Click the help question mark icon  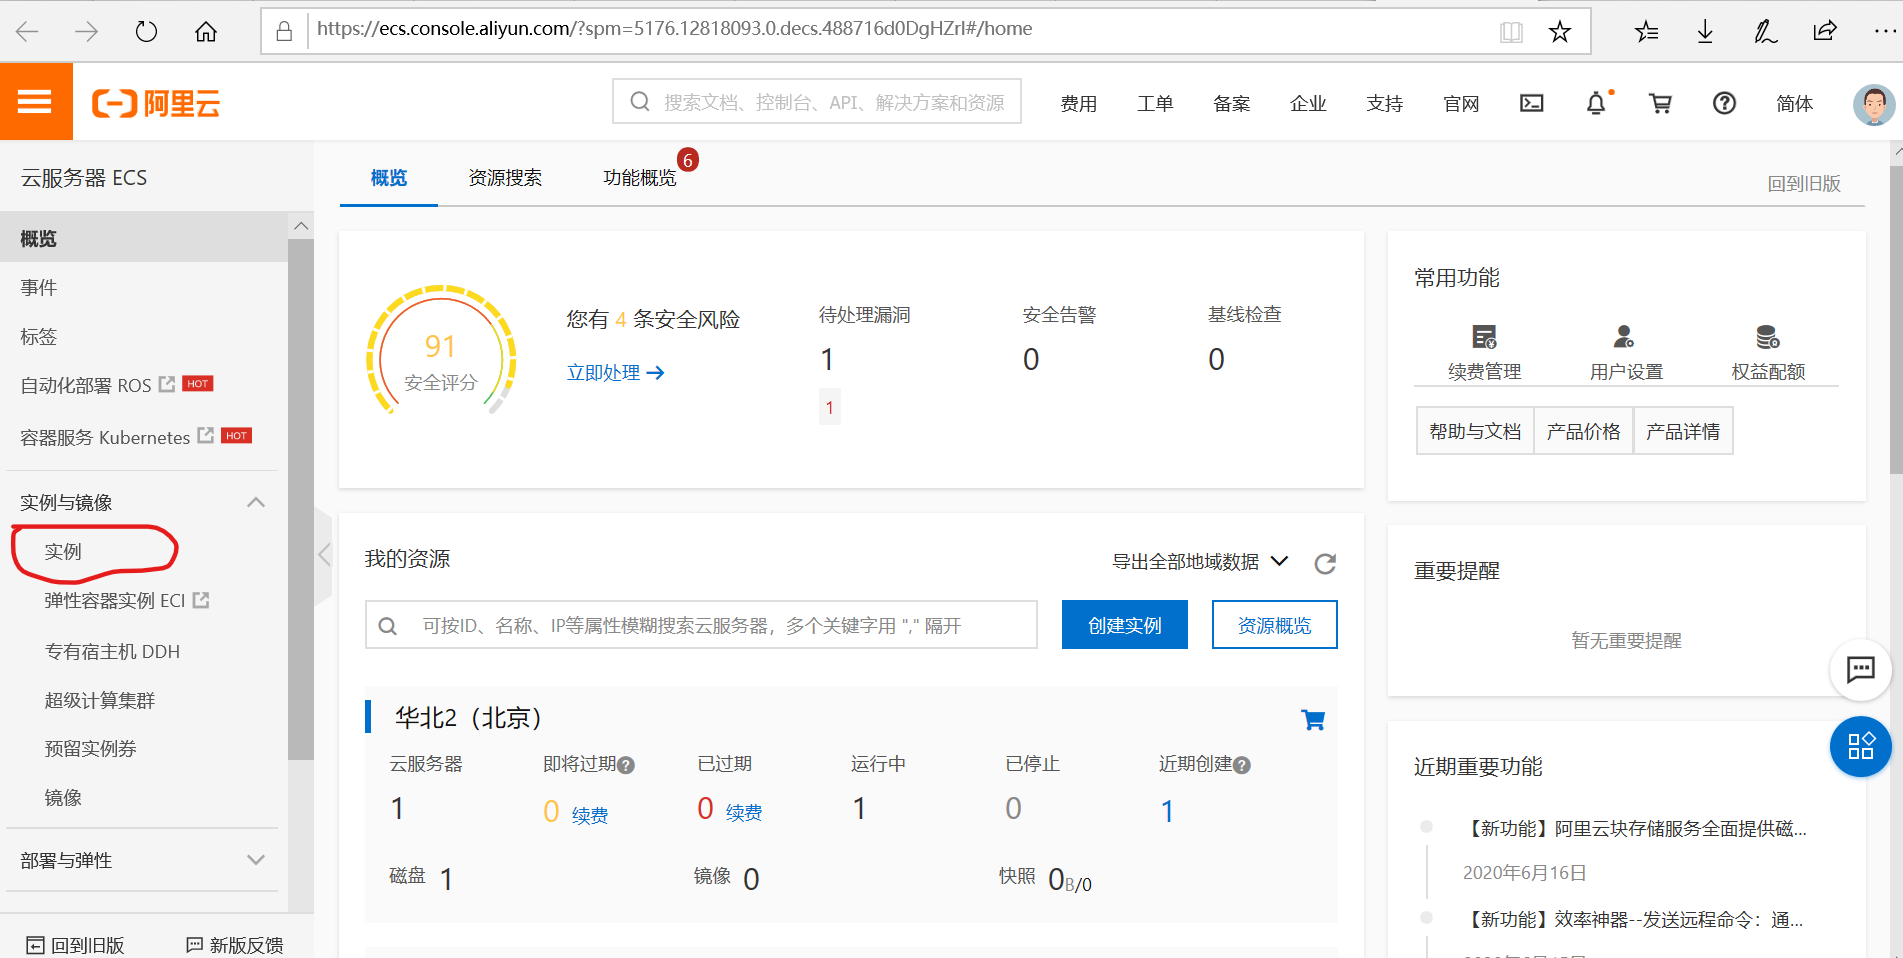click(1724, 103)
